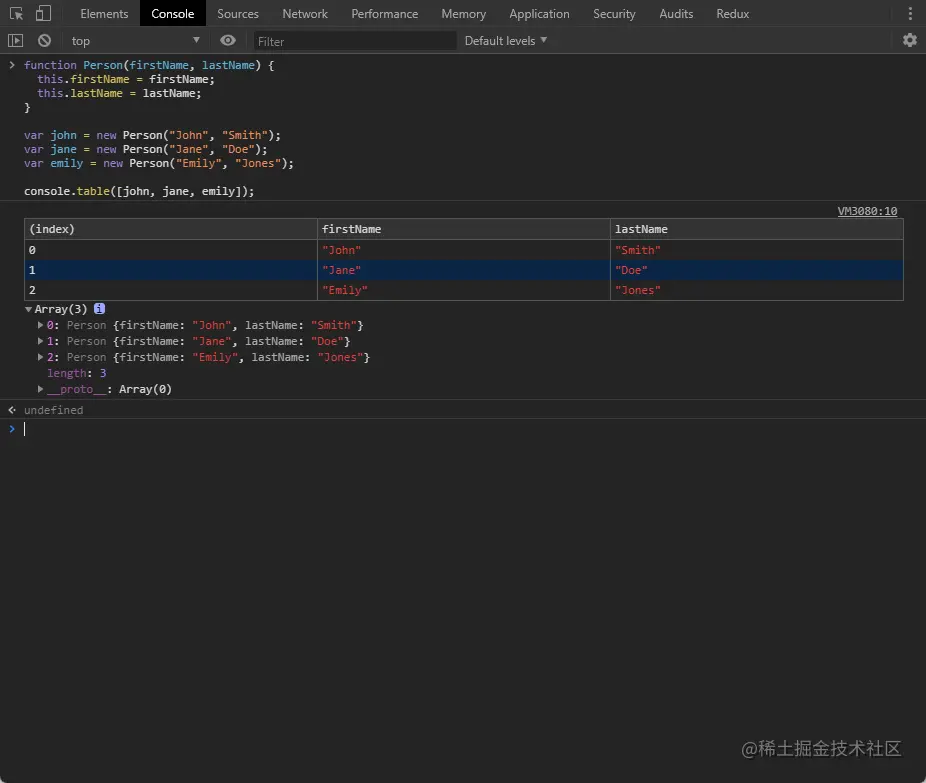Viewport: 926px width, 783px height.
Task: Open console settings gear icon
Action: [x=909, y=41]
